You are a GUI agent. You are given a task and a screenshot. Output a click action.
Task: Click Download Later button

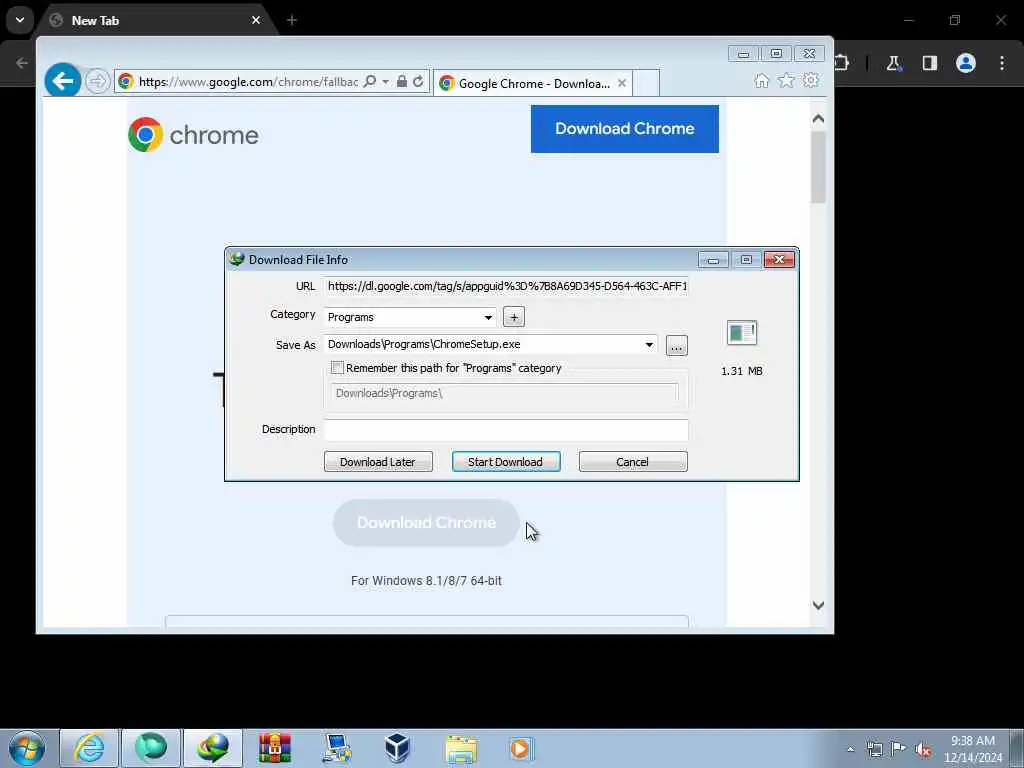pyautogui.click(x=378, y=462)
